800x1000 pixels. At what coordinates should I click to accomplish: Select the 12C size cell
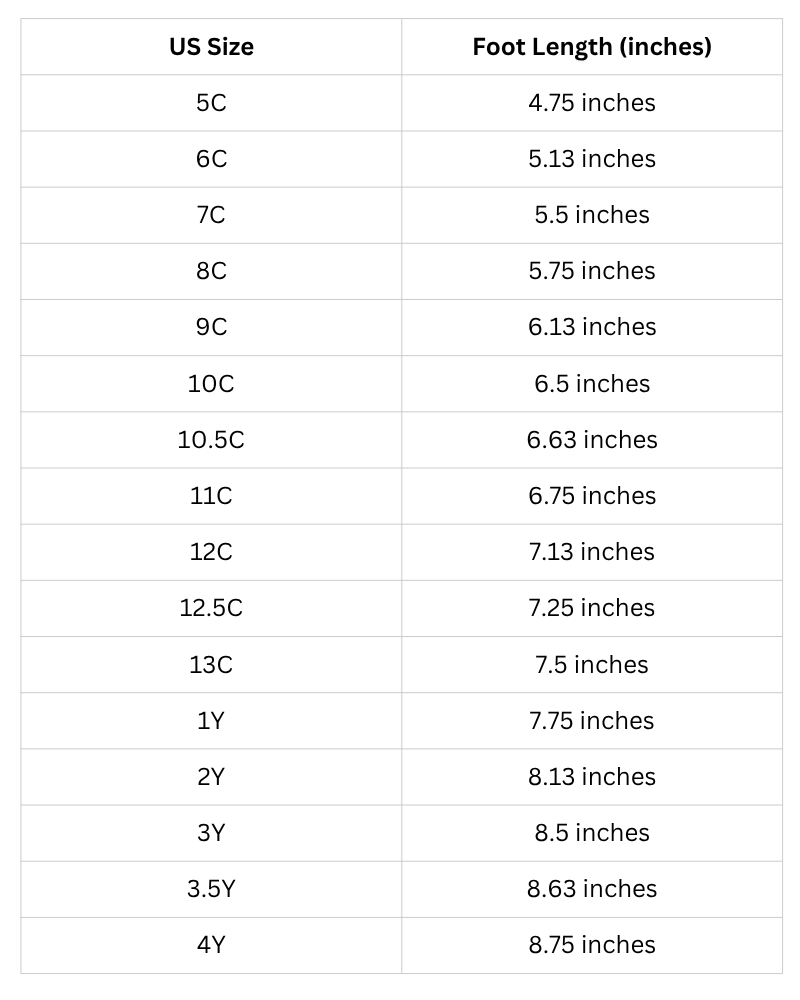click(x=211, y=552)
